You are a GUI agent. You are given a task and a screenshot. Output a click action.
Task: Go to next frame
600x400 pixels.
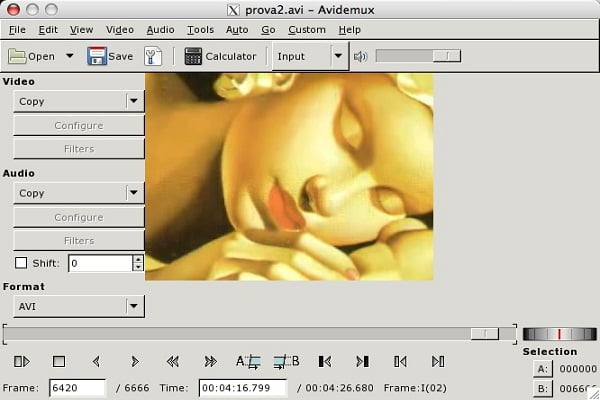134,361
